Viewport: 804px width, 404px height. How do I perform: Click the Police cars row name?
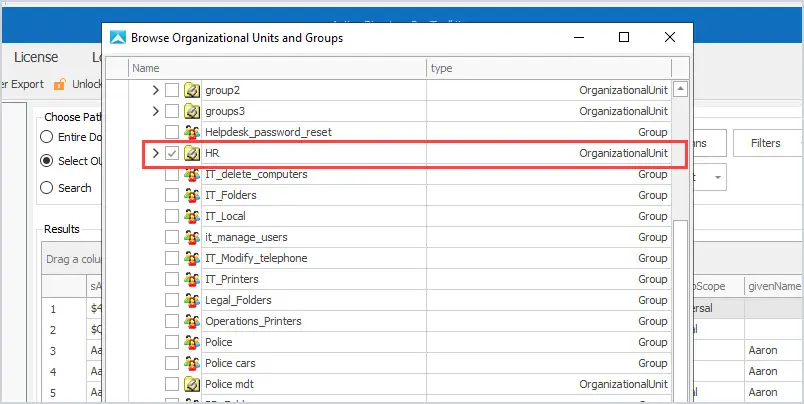[230, 363]
